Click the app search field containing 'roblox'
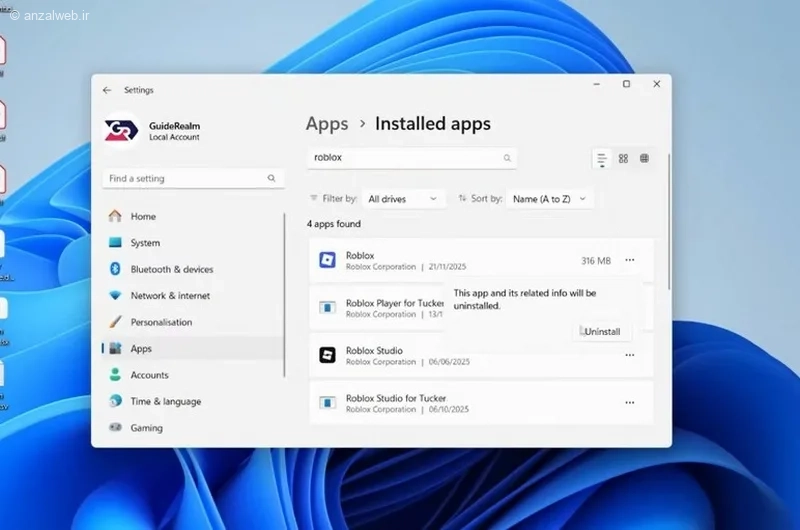 (412, 158)
